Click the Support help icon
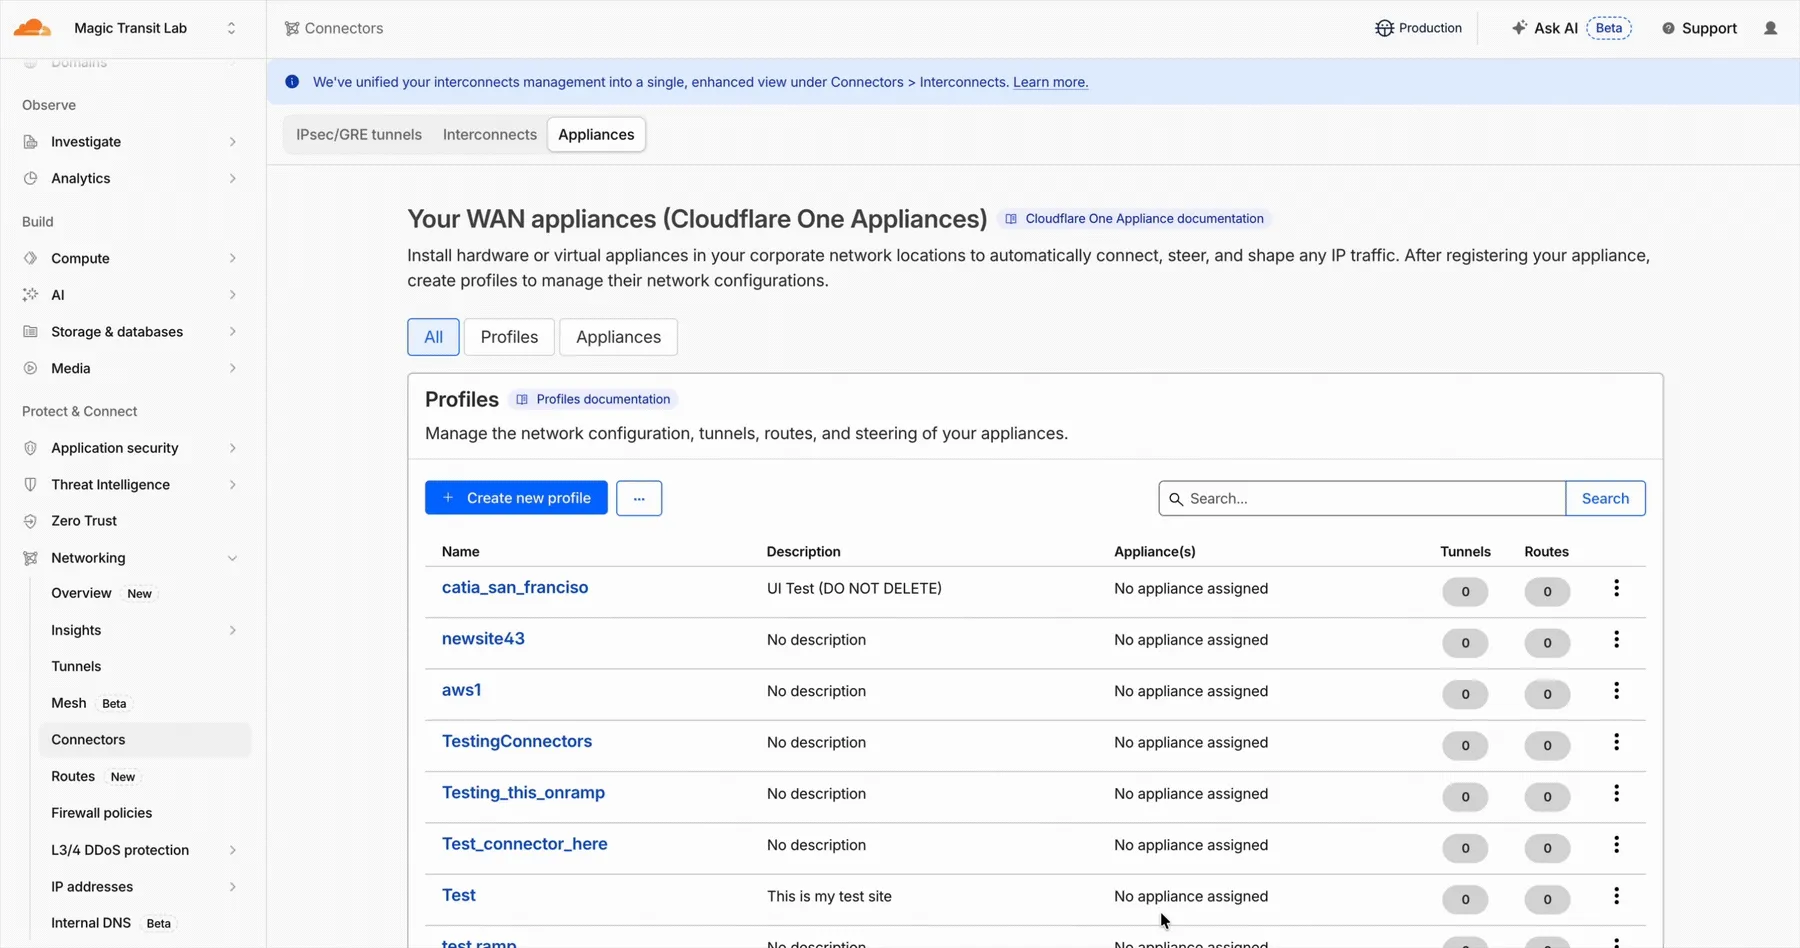1800x948 pixels. click(1668, 28)
